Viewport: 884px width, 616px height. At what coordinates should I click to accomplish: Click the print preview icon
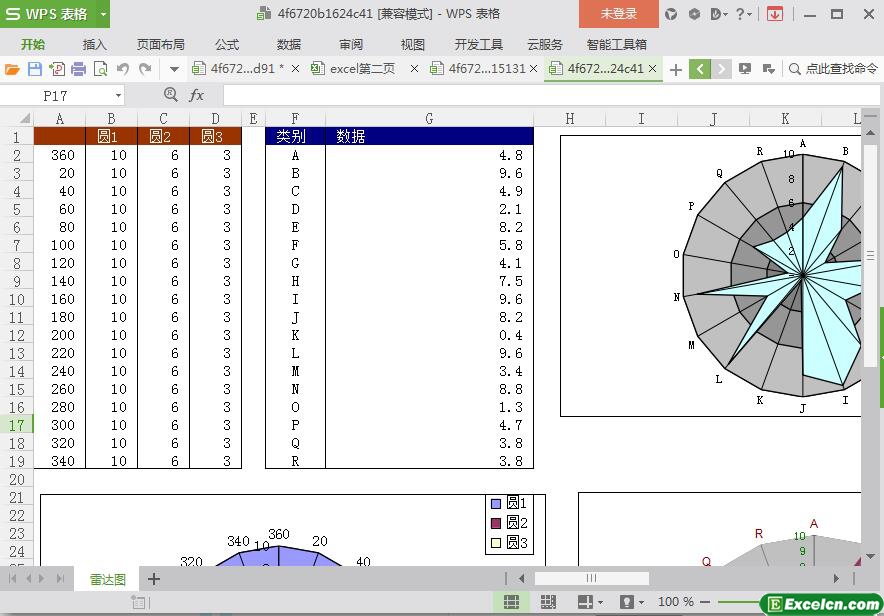click(x=100, y=69)
